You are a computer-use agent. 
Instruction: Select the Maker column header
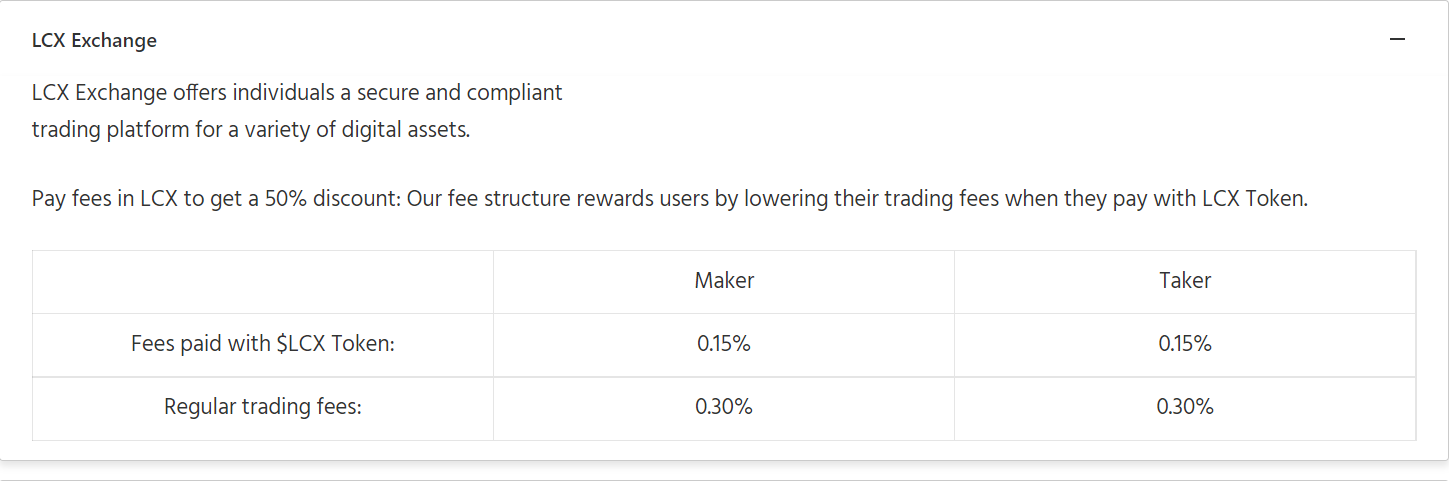click(x=724, y=281)
